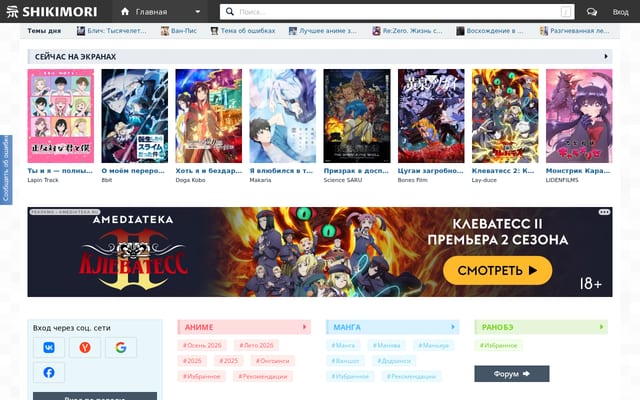
Task: Click the Doga Kobo studio name
Action: click(x=190, y=180)
